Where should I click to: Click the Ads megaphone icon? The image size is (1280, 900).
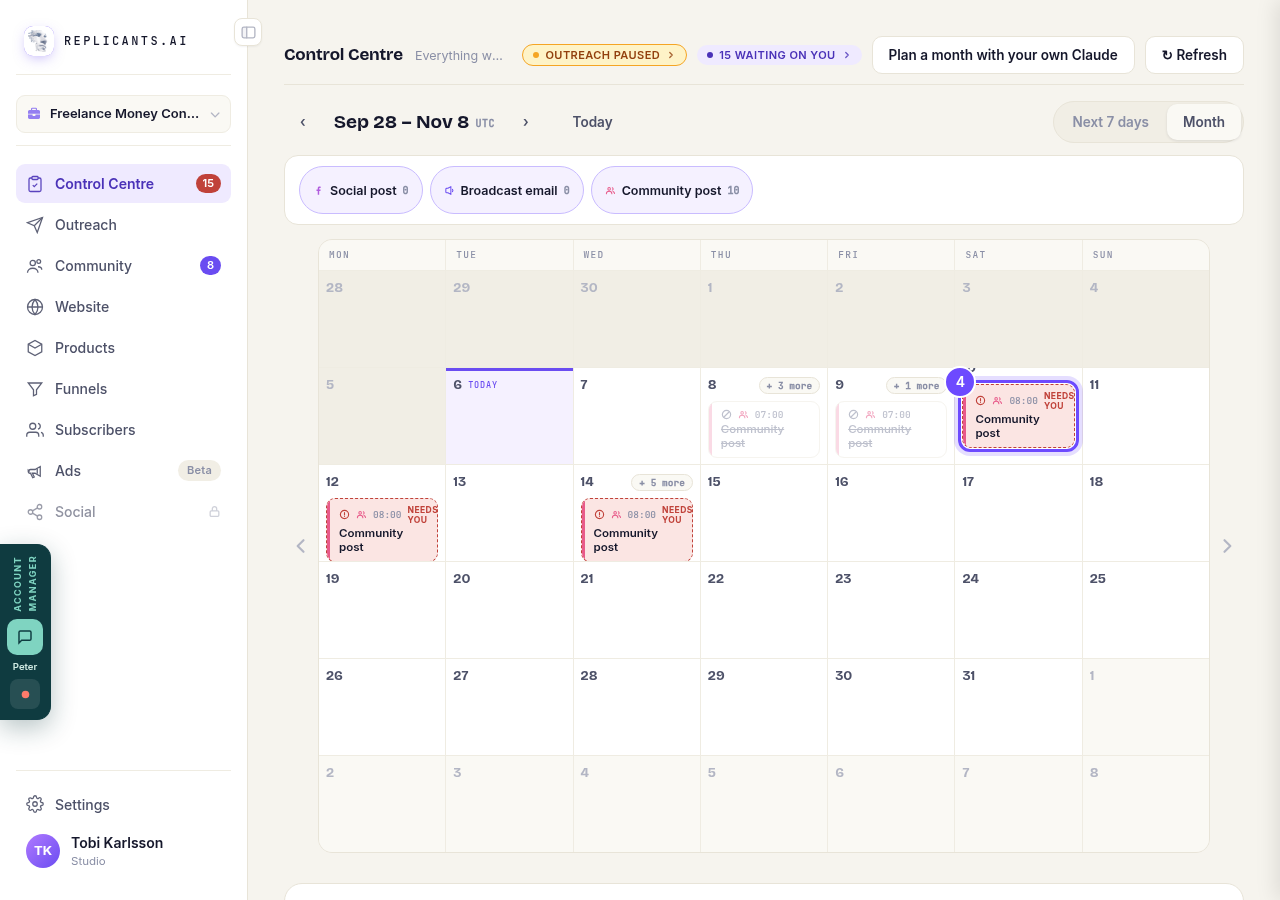point(35,470)
